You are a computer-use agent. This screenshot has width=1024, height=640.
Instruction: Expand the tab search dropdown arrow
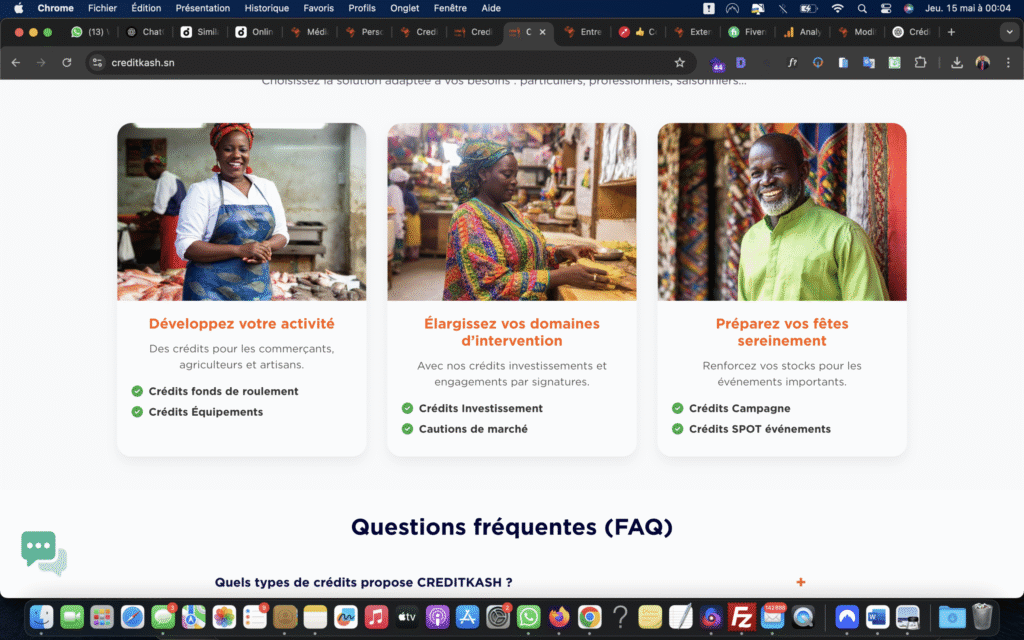coord(1009,32)
